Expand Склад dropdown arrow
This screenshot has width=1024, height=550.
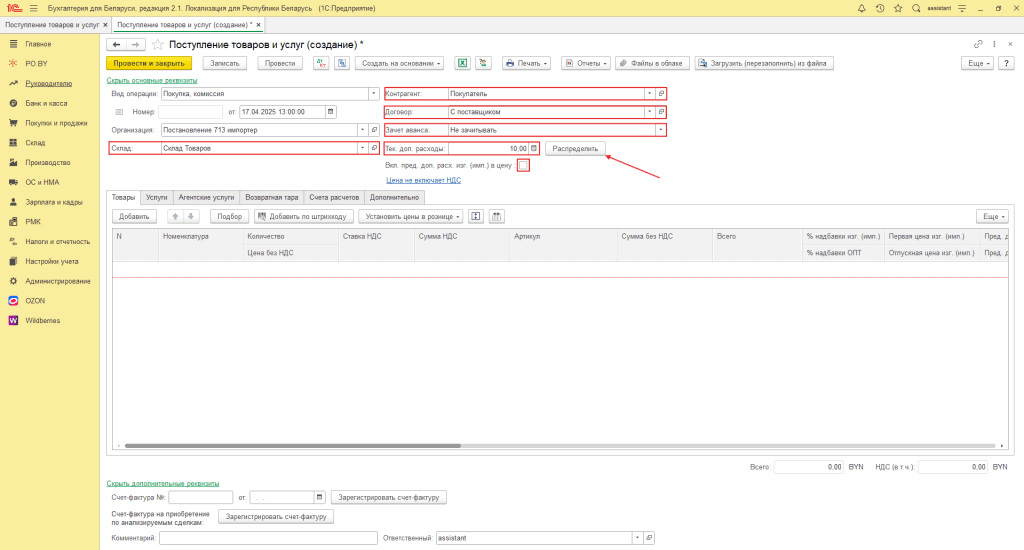click(362, 148)
